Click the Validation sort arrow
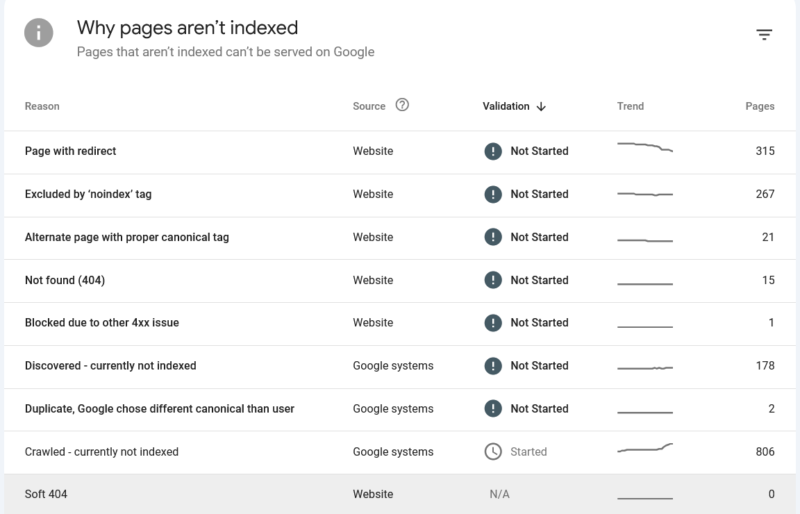The height and width of the screenshot is (514, 800). 541,106
